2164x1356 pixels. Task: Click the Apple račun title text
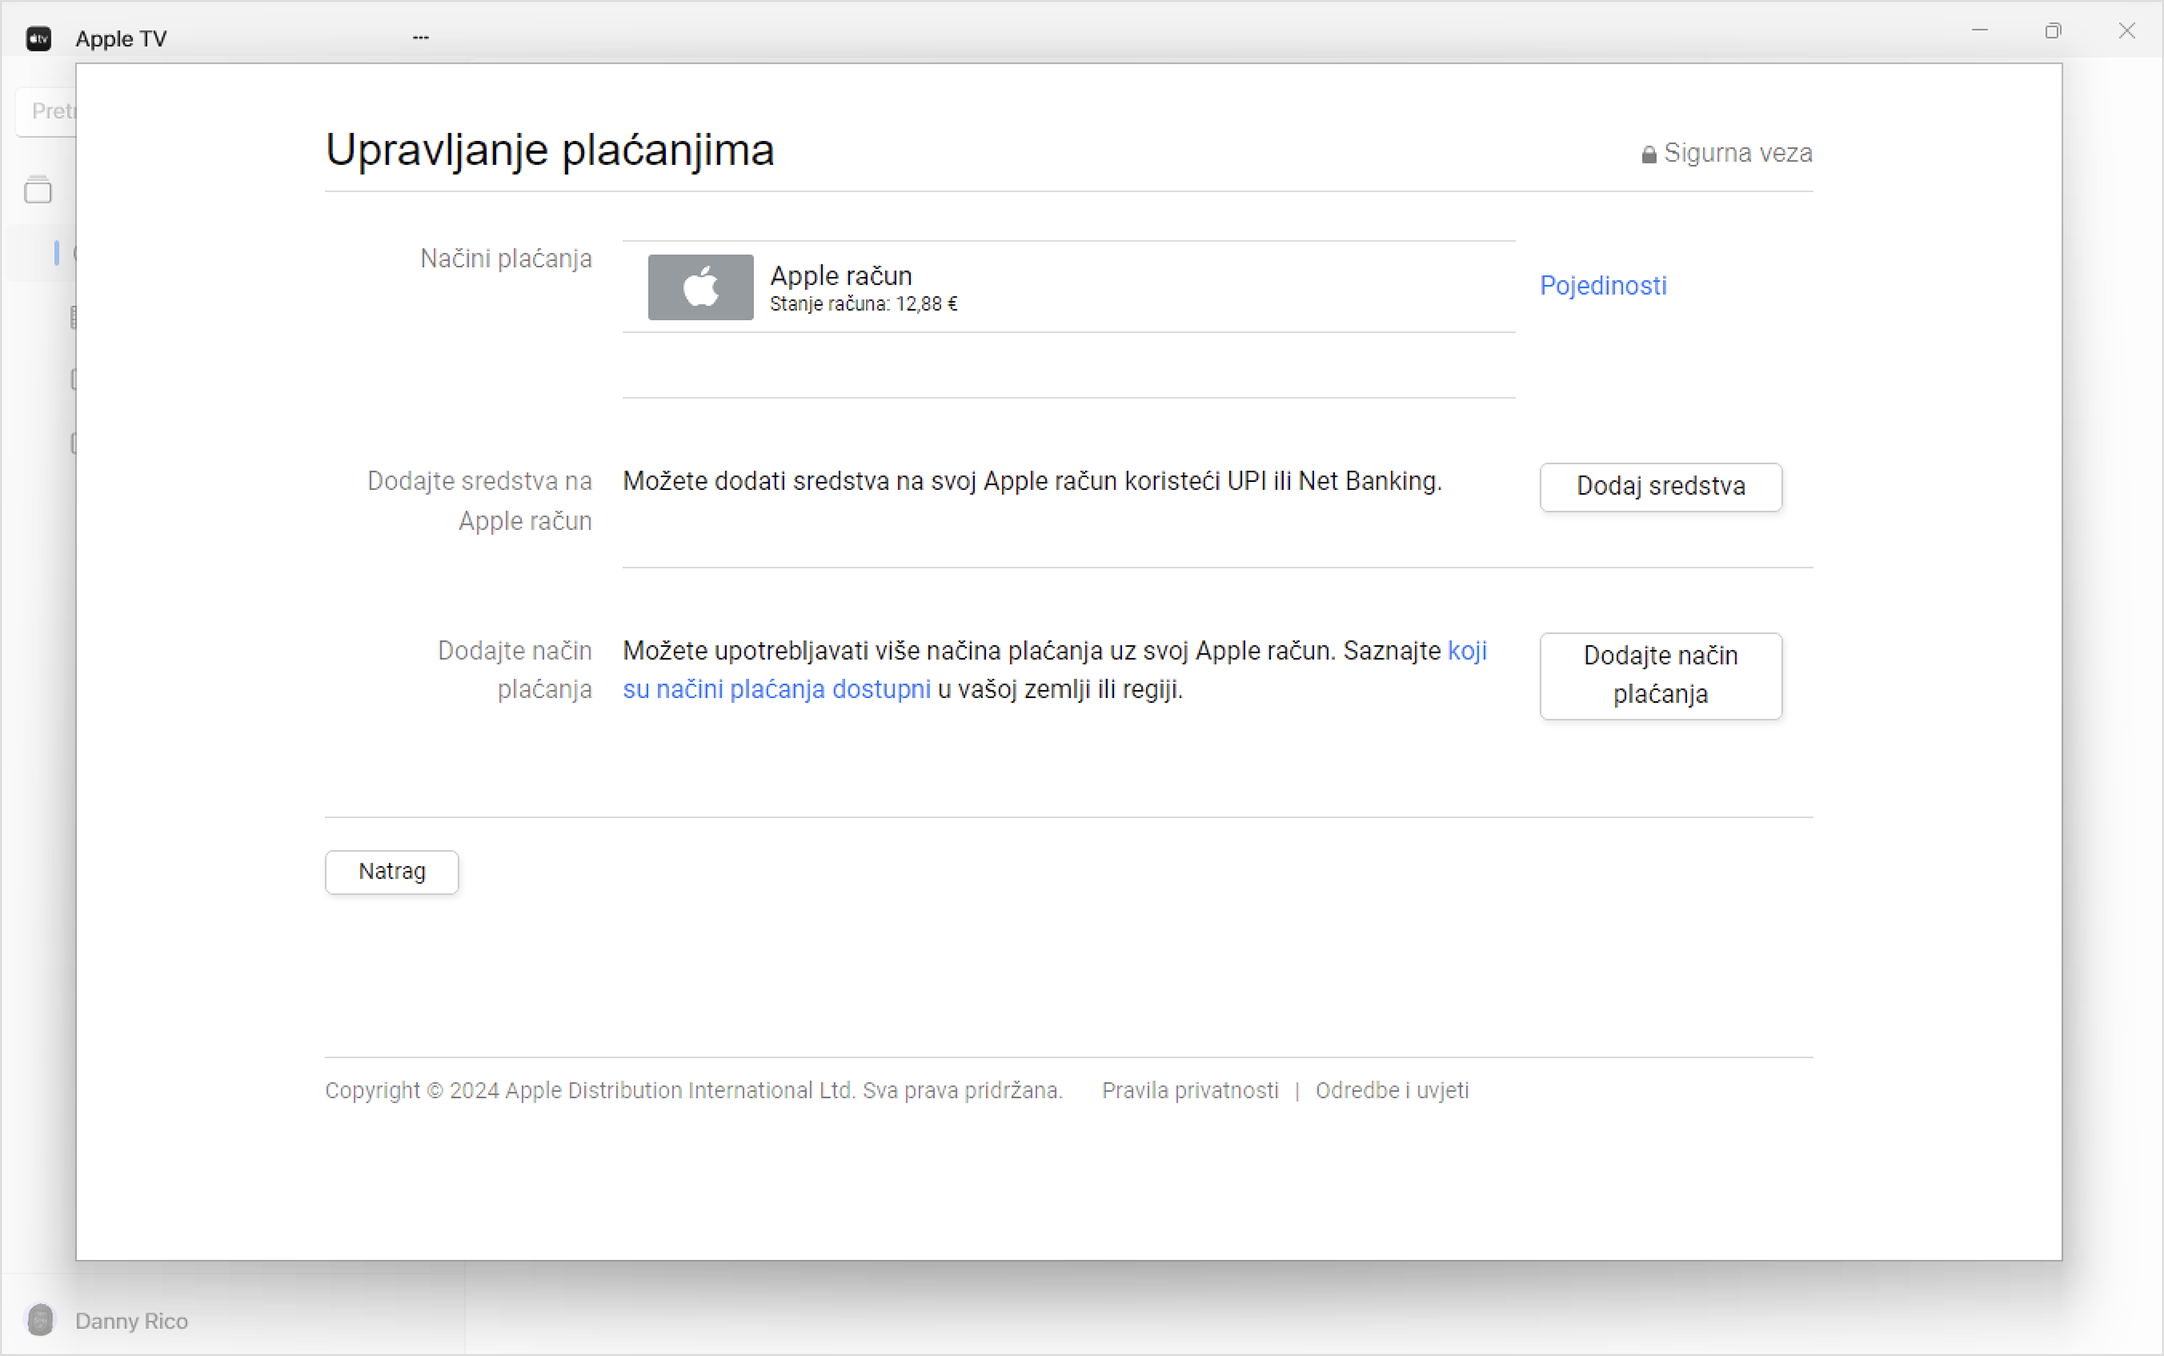(x=841, y=275)
